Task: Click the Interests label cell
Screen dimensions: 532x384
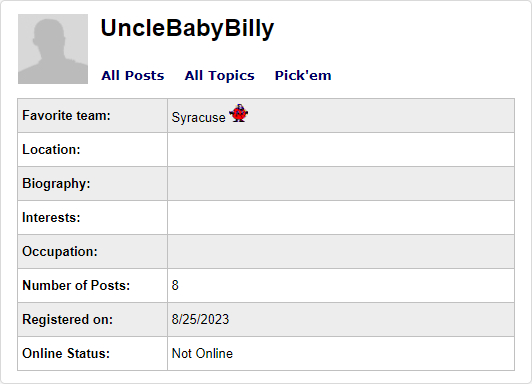Action: pyautogui.click(x=92, y=217)
